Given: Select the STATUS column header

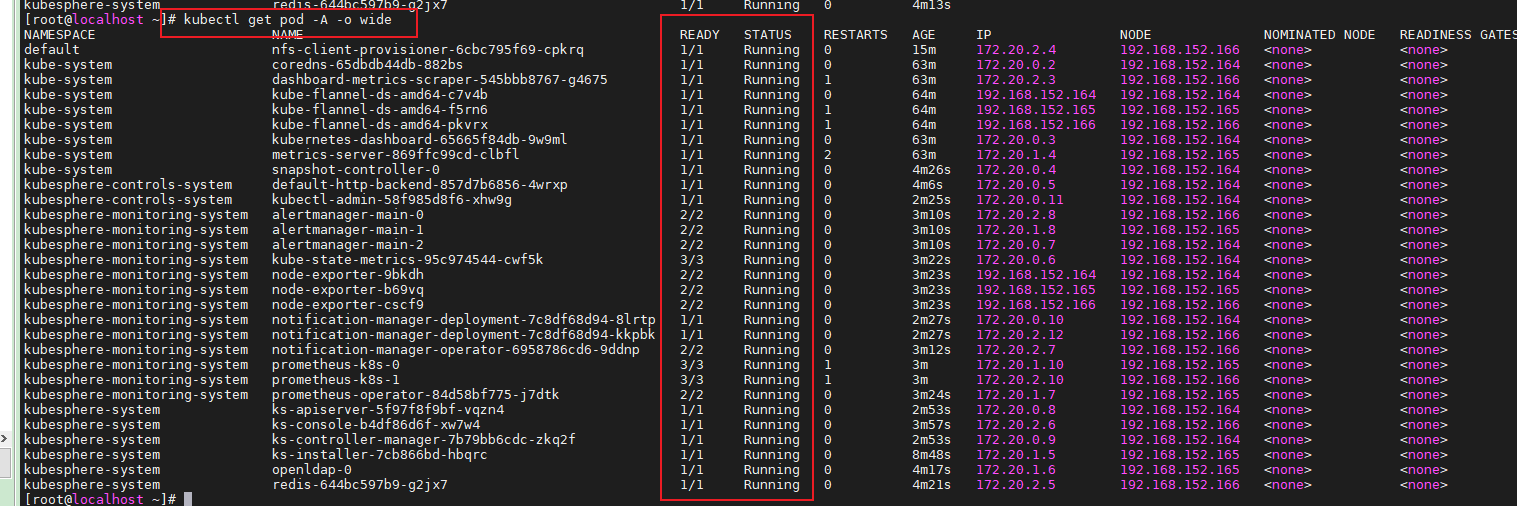Looking at the screenshot, I should (x=768, y=35).
